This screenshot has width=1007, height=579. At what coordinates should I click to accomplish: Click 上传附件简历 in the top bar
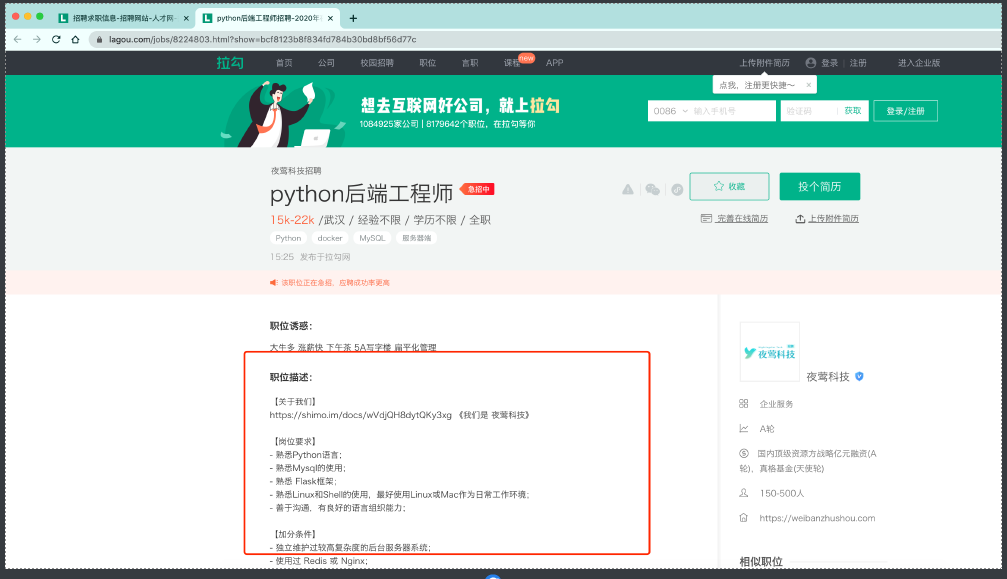tap(764, 63)
